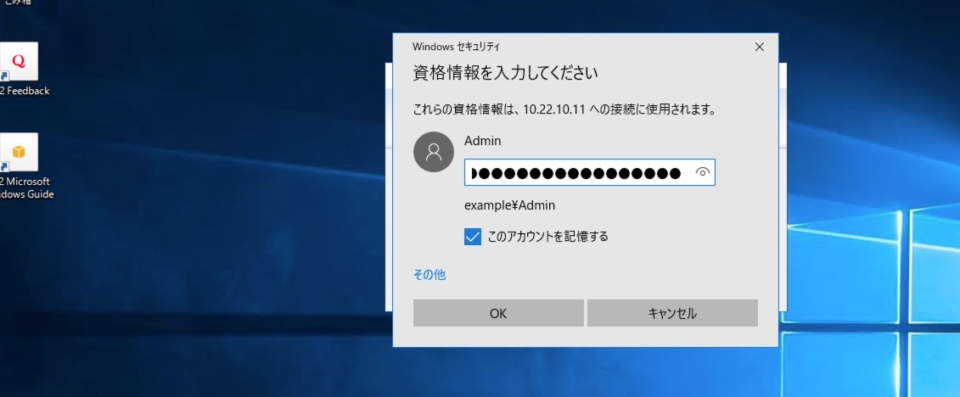Focus the password input field

click(590, 173)
